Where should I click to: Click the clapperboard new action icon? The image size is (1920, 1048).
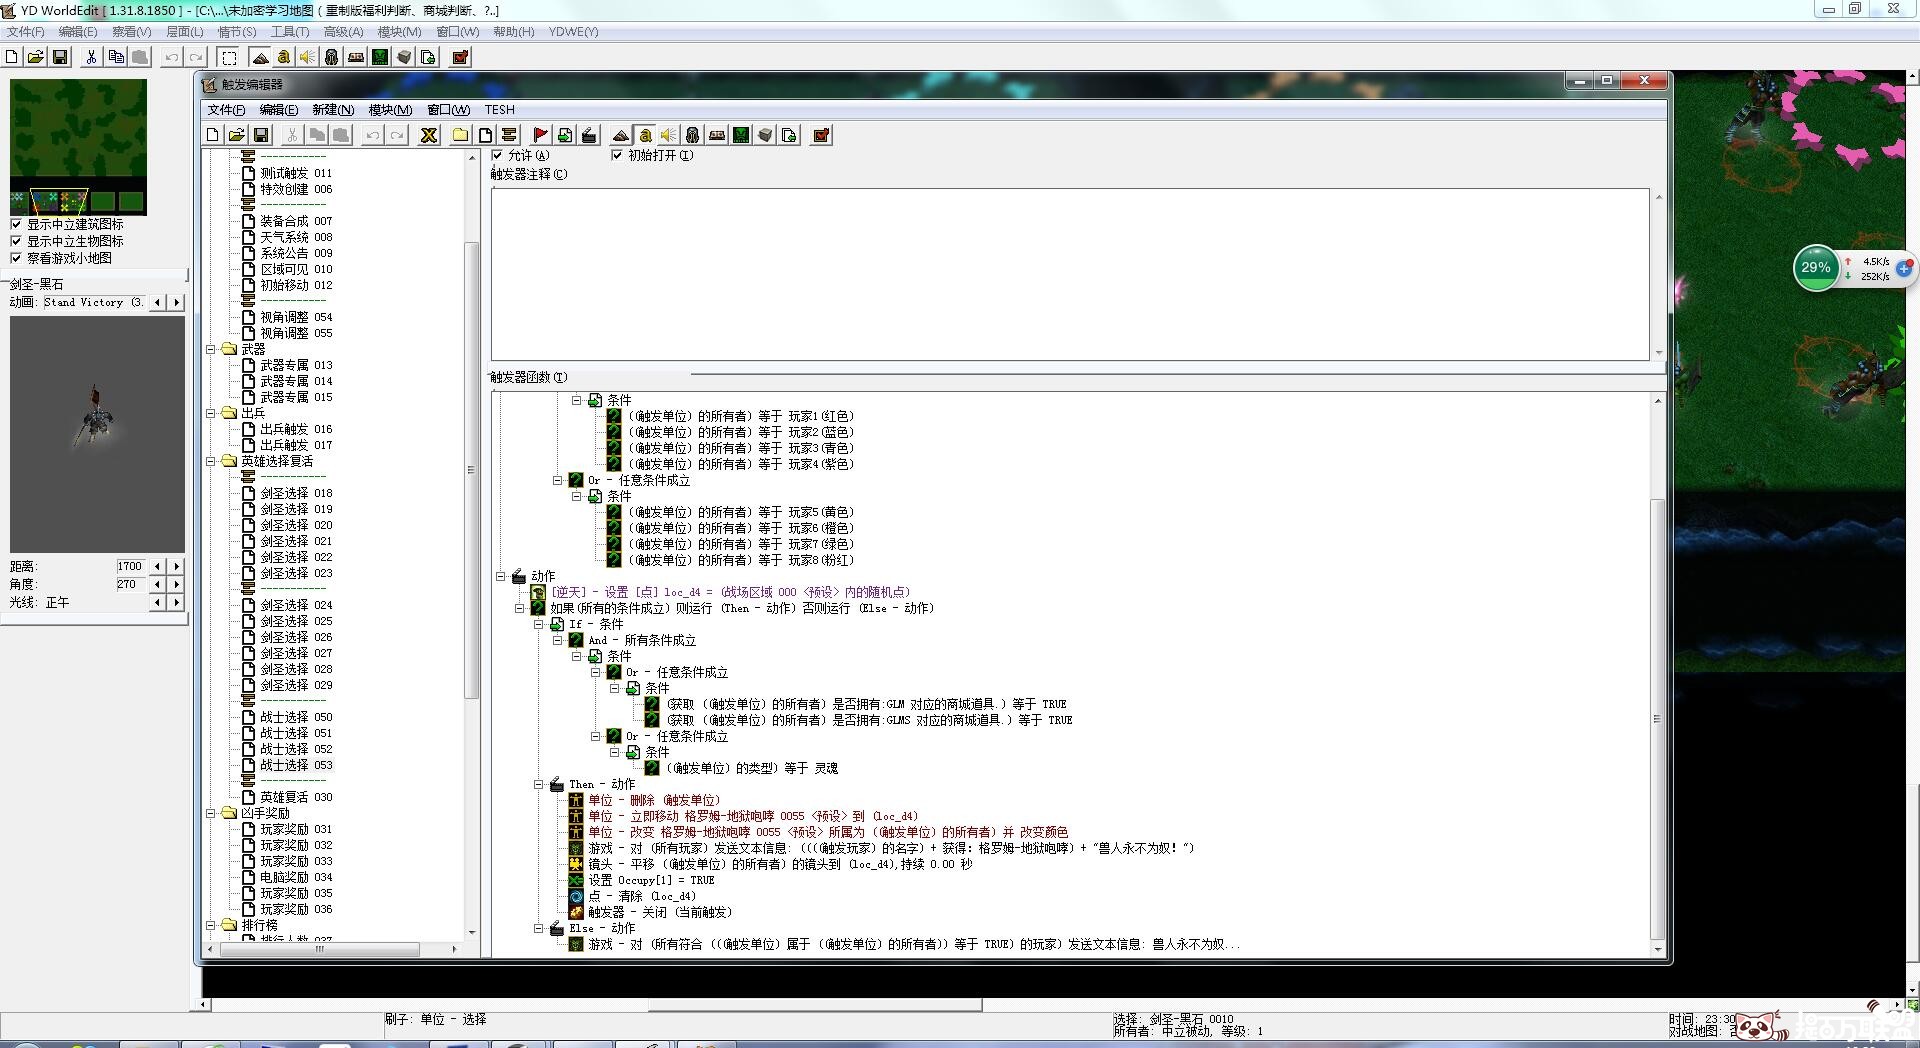pos(589,135)
